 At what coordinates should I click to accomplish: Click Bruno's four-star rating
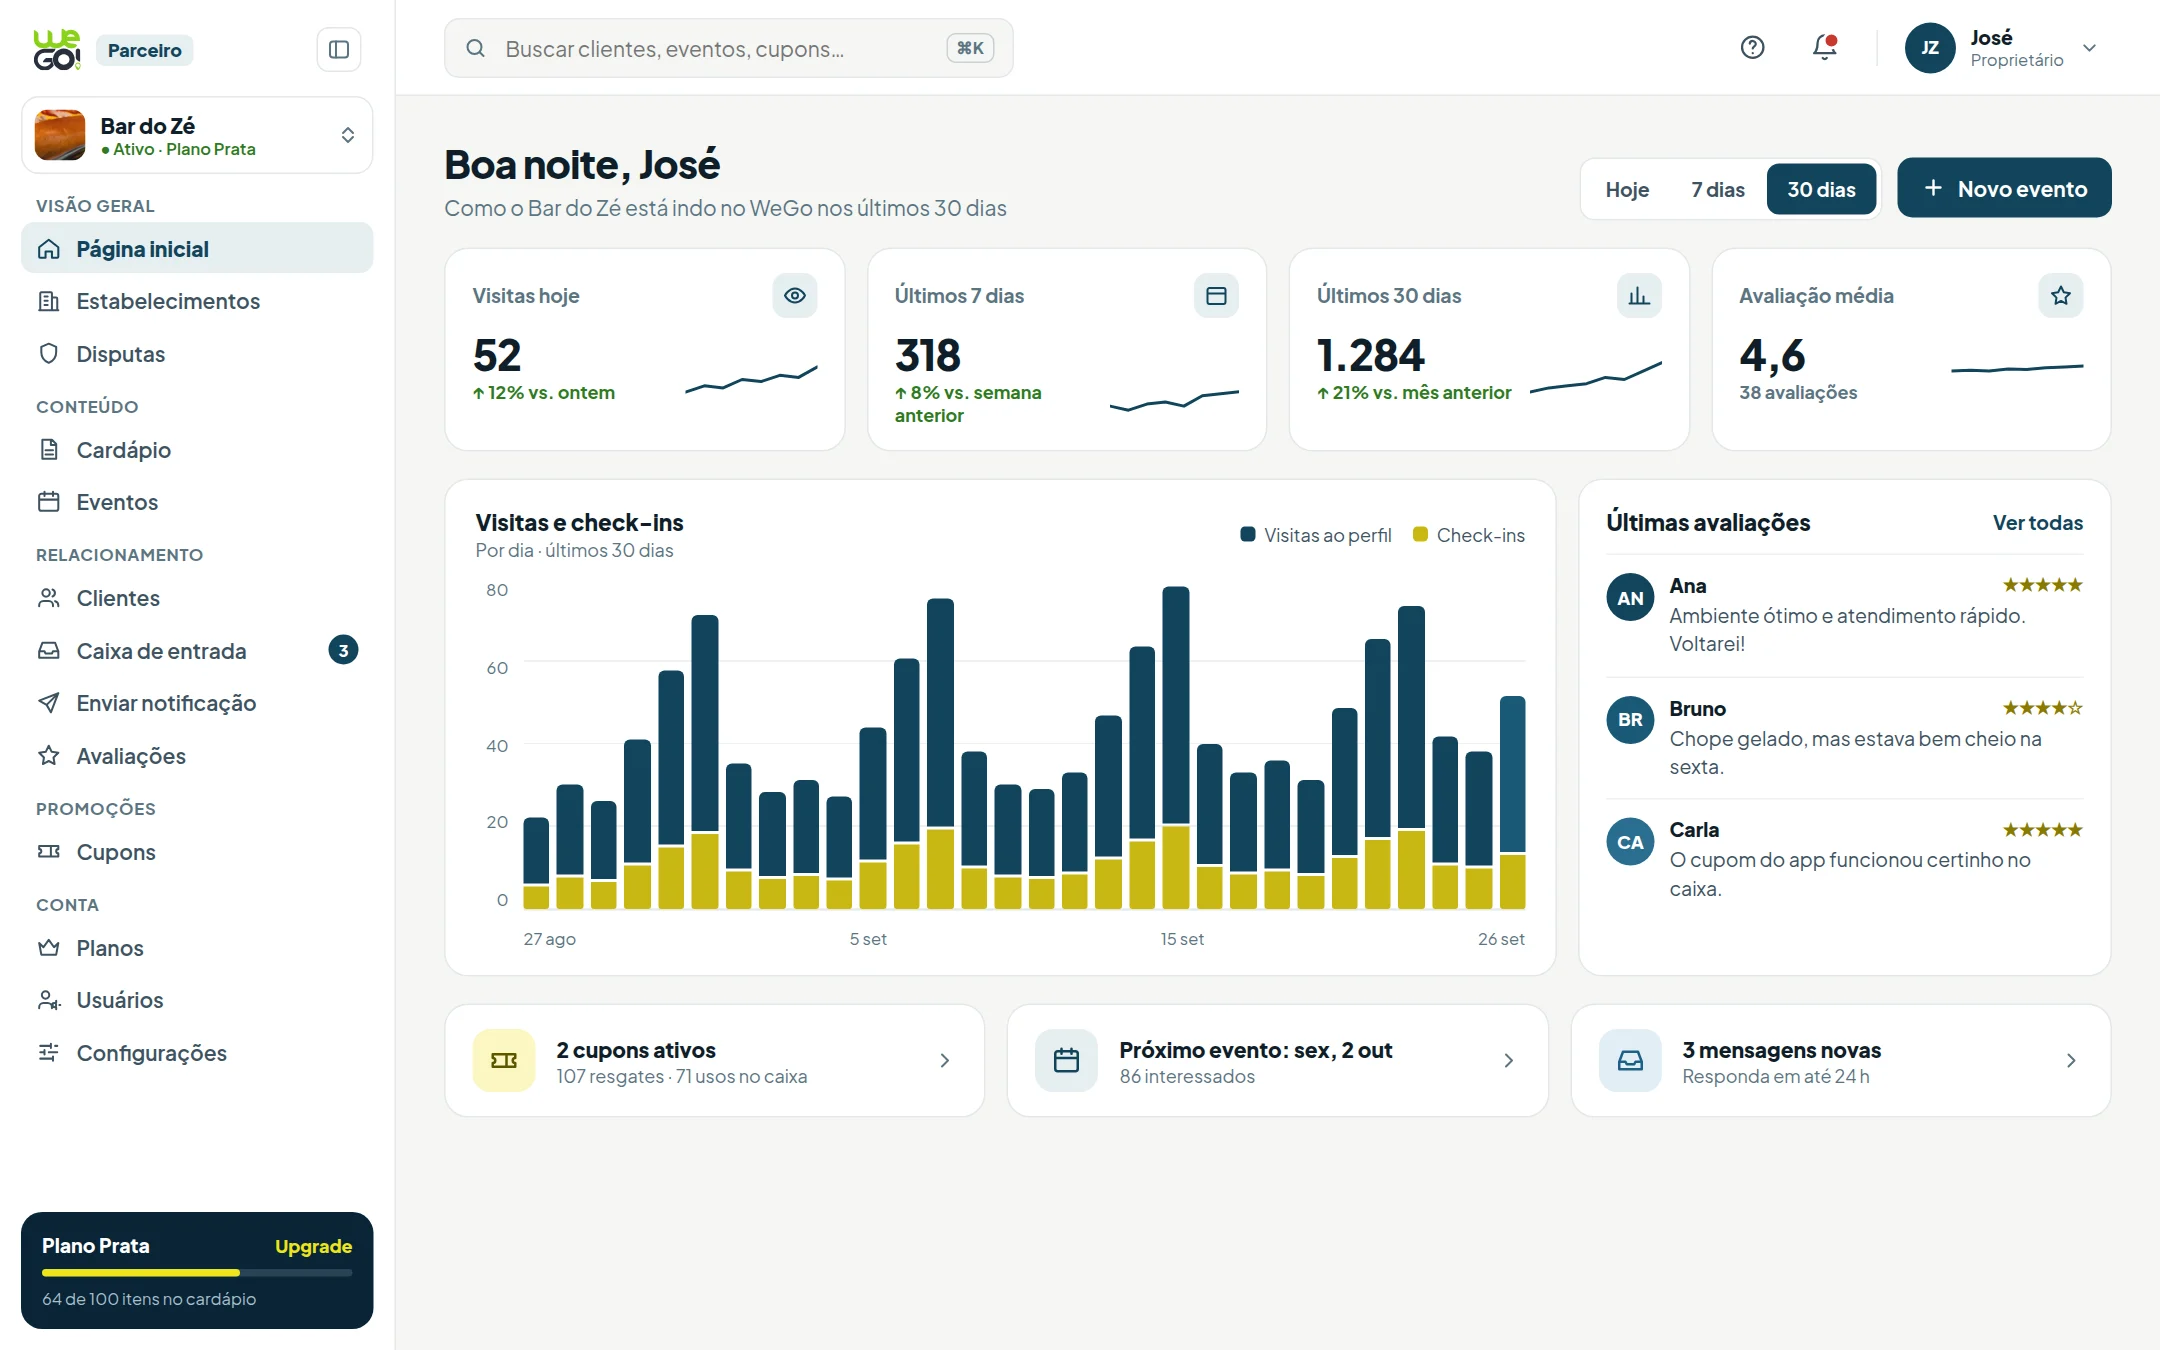point(2043,708)
